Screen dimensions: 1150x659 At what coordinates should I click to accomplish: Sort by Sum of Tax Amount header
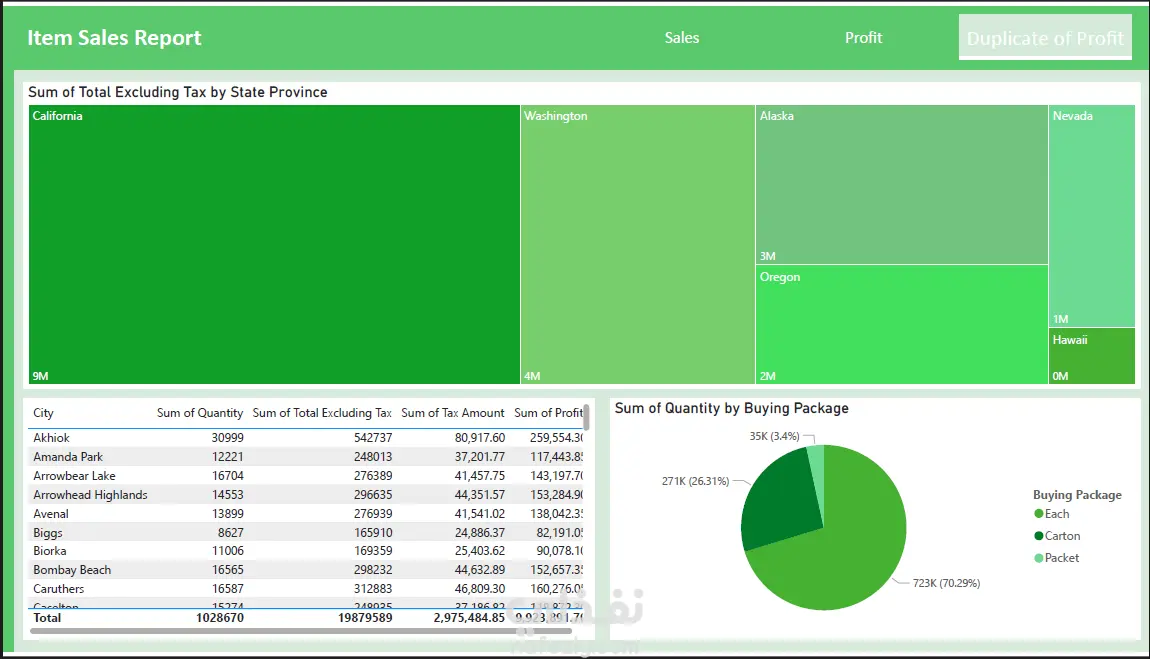coord(453,413)
